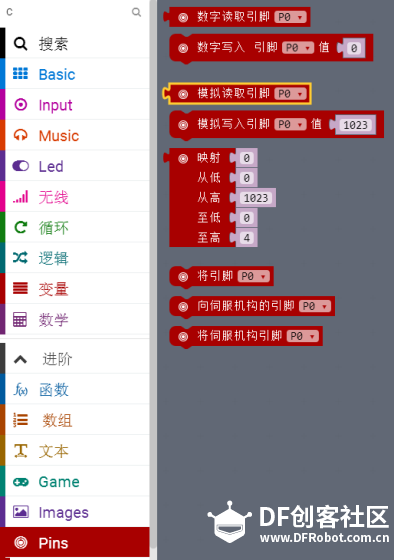Click the 循环 loop arrow icon
Screen dimensions: 395x560
(20, 228)
